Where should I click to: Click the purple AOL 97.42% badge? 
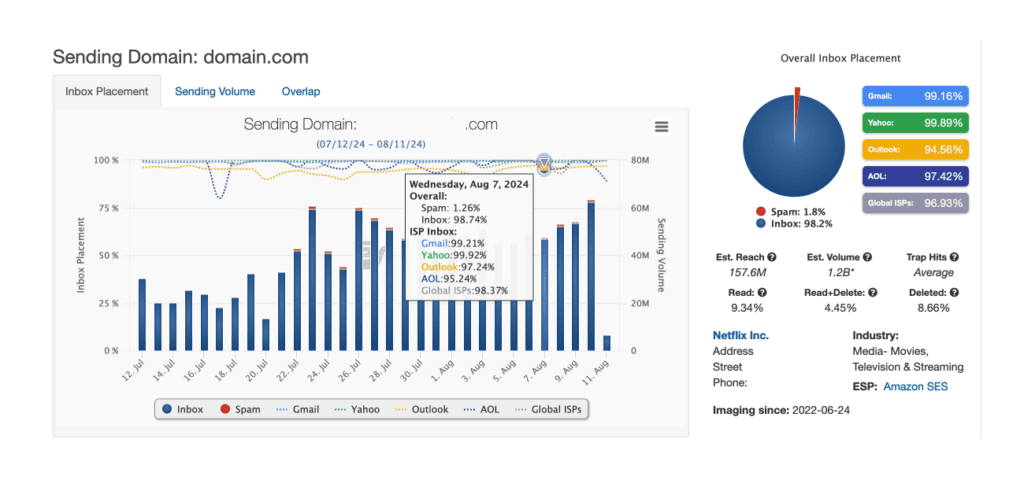click(x=916, y=176)
